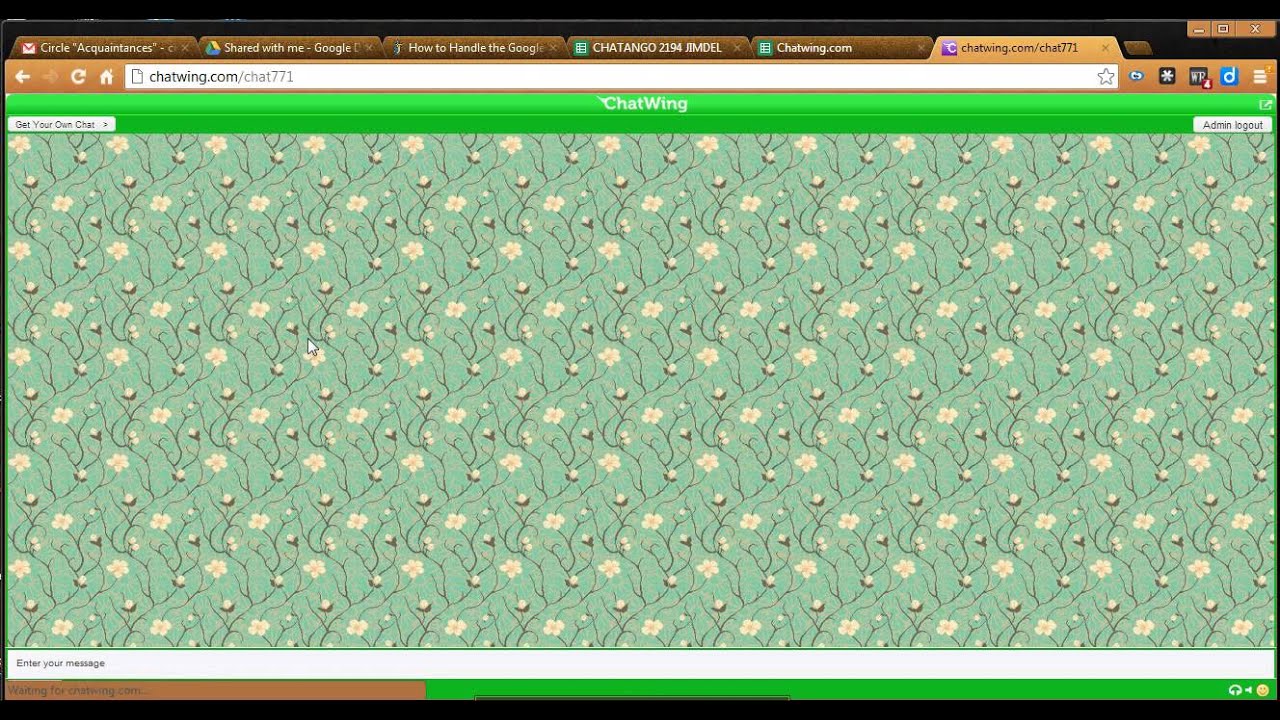This screenshot has width=1280, height=720.
Task: Close the CHATANGO 2194 JIMDEL tab
Action: click(x=737, y=48)
